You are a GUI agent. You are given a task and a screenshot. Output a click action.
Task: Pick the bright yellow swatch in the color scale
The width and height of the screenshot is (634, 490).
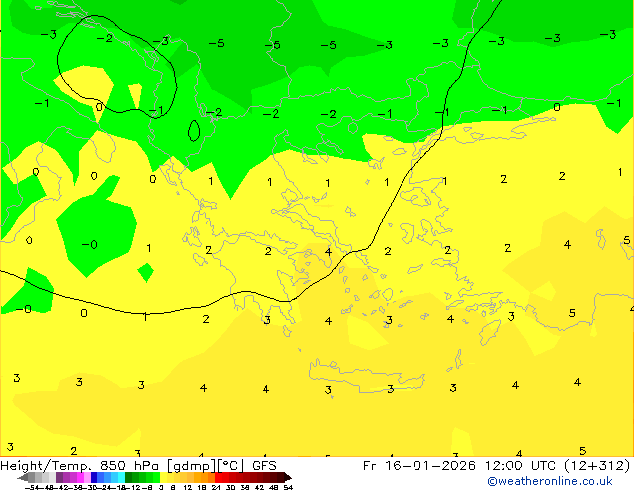coord(163,478)
